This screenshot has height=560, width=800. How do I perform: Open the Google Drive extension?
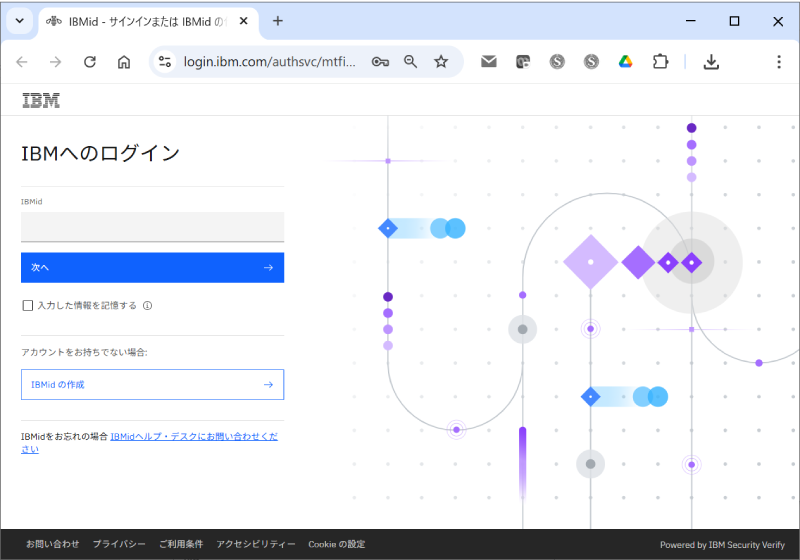(x=626, y=62)
